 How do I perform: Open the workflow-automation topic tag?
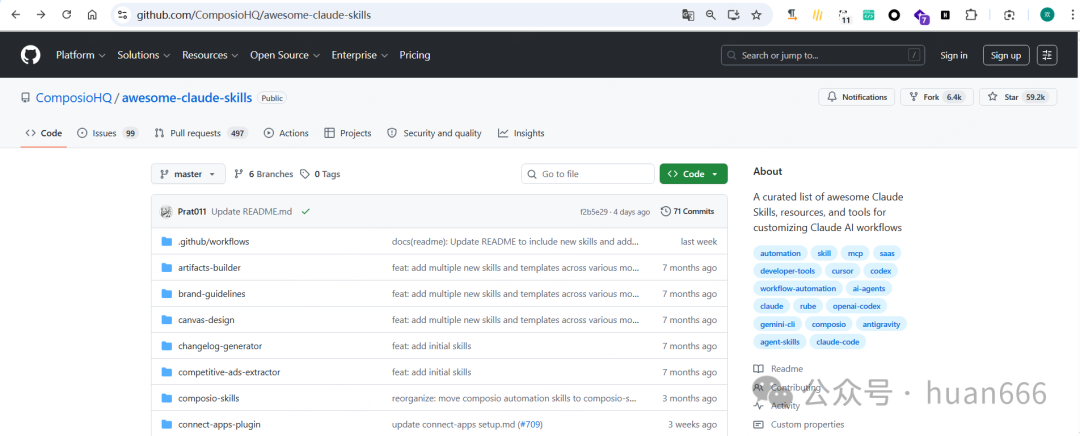pyautogui.click(x=798, y=289)
